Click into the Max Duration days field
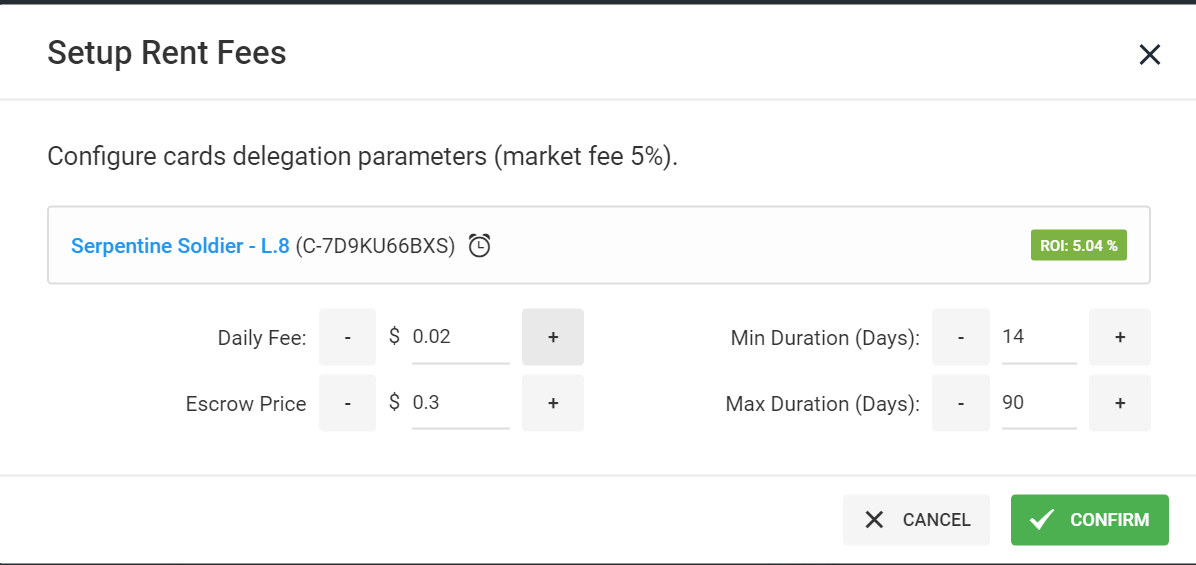 coord(1039,403)
